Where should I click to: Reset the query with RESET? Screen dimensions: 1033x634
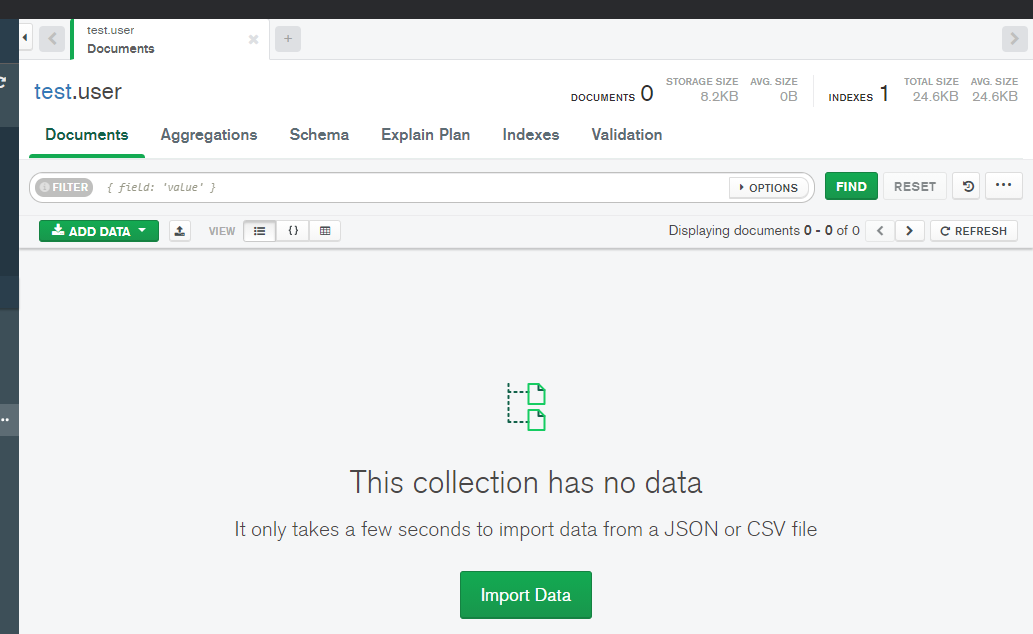[x=914, y=187]
